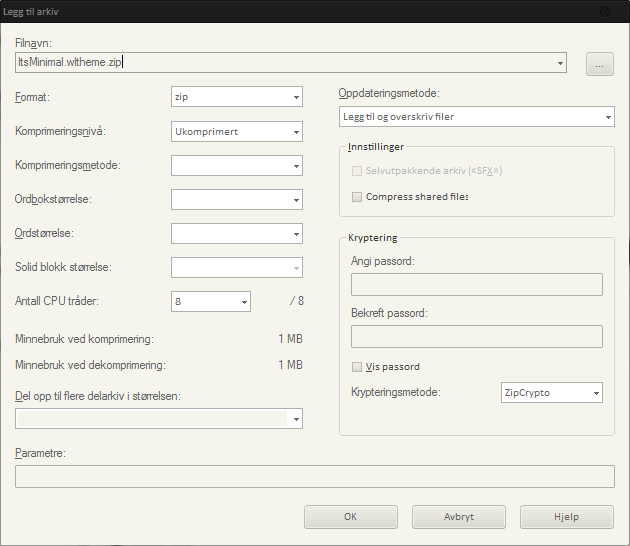Click the Minnebruk ved komprimering 1 MB value

pyautogui.click(x=290, y=339)
